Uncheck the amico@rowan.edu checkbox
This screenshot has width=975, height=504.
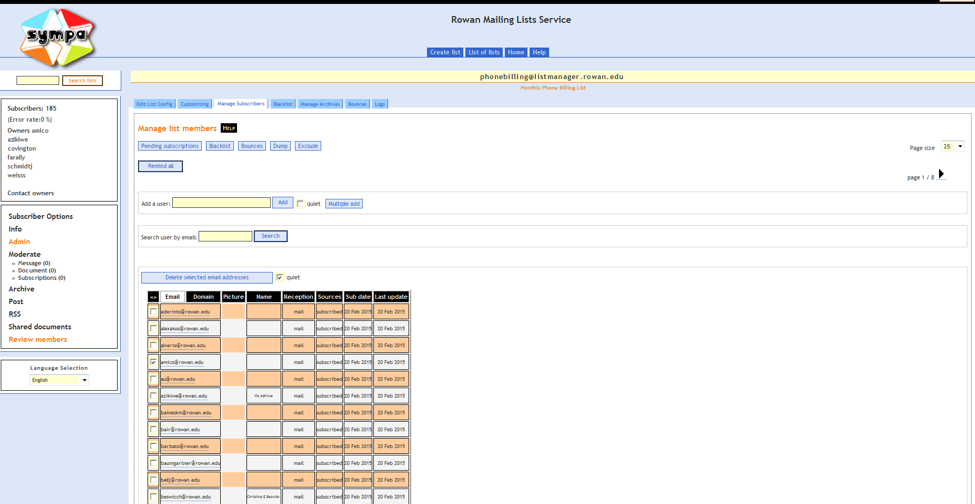153,362
